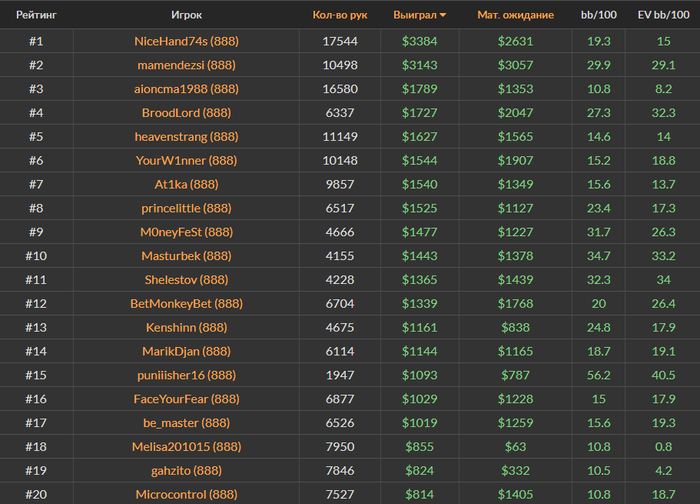
Task: Select the hands count 6877 cell
Action: click(x=340, y=399)
